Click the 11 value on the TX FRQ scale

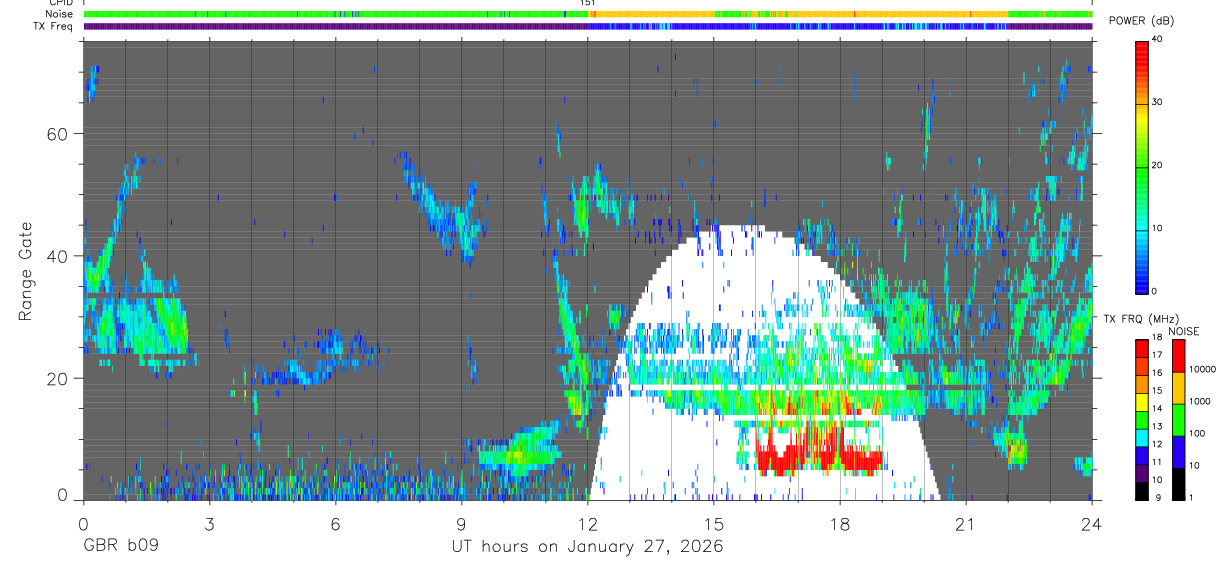click(1156, 462)
